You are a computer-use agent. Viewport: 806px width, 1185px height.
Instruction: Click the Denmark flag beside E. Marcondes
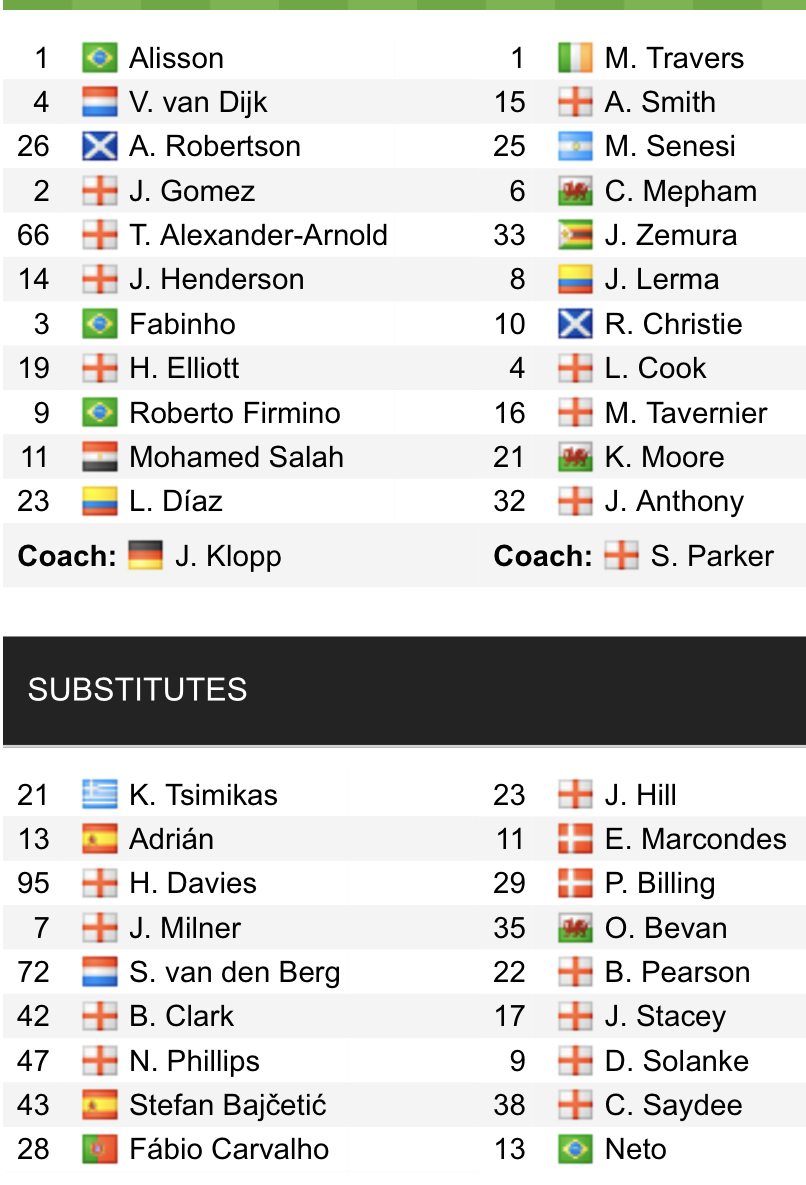[575, 839]
